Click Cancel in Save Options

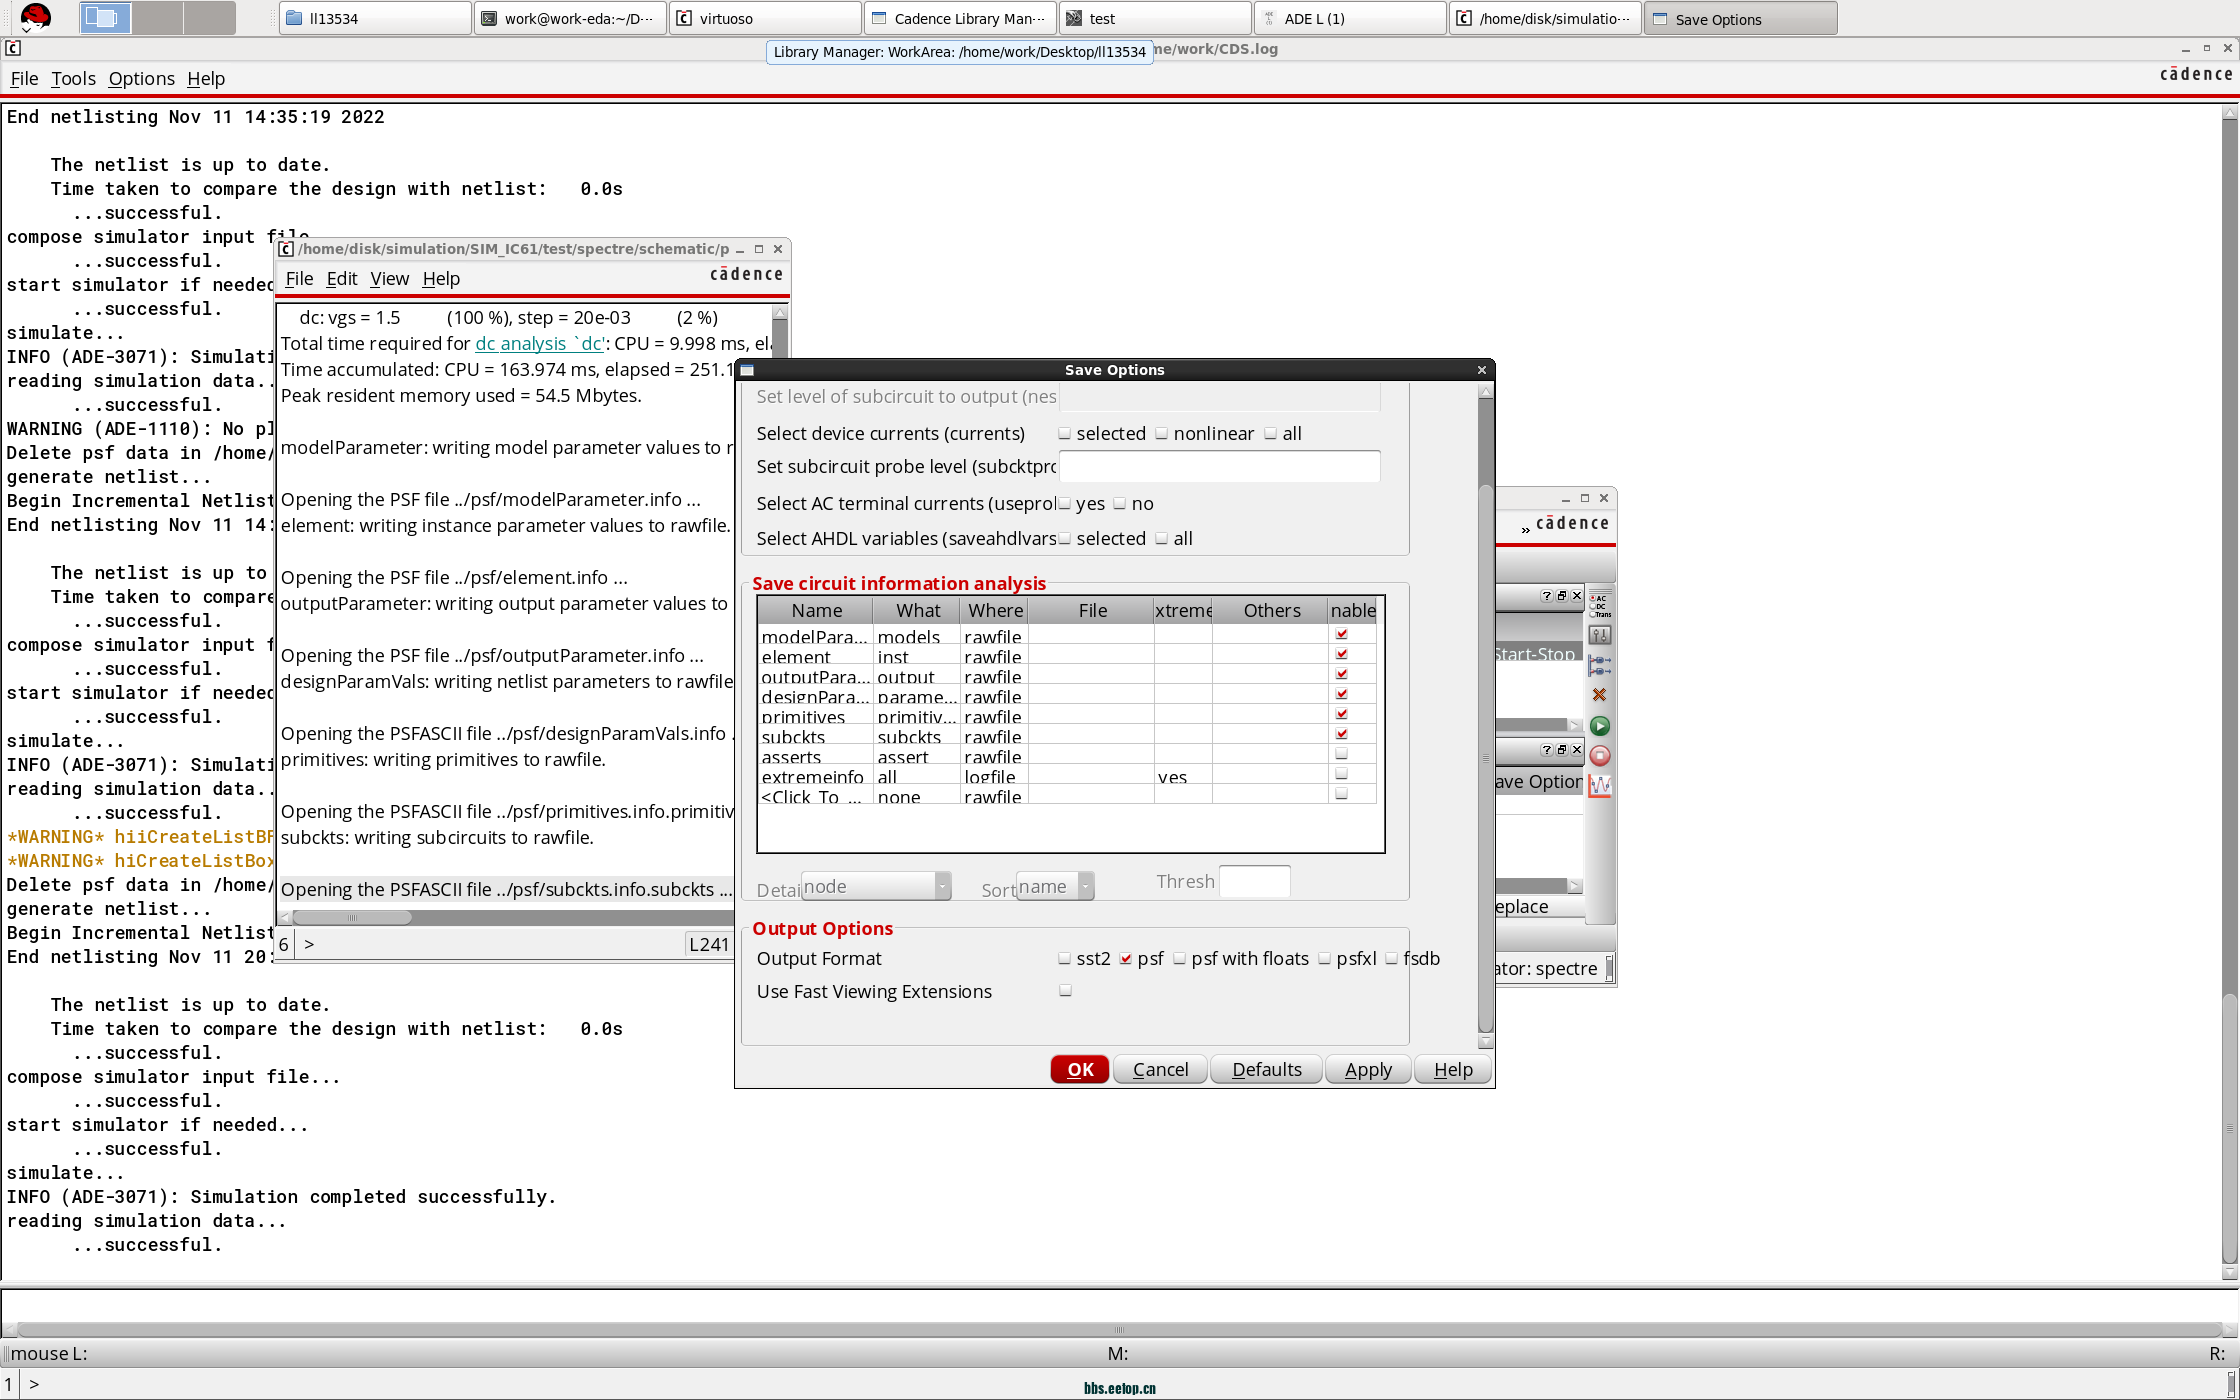click(x=1160, y=1069)
